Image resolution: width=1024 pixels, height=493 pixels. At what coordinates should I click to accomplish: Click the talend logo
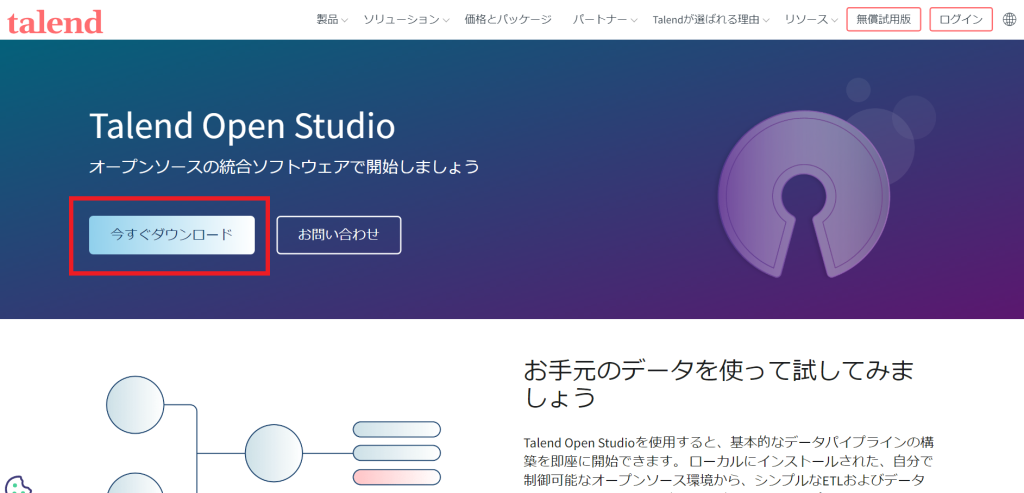coord(55,22)
